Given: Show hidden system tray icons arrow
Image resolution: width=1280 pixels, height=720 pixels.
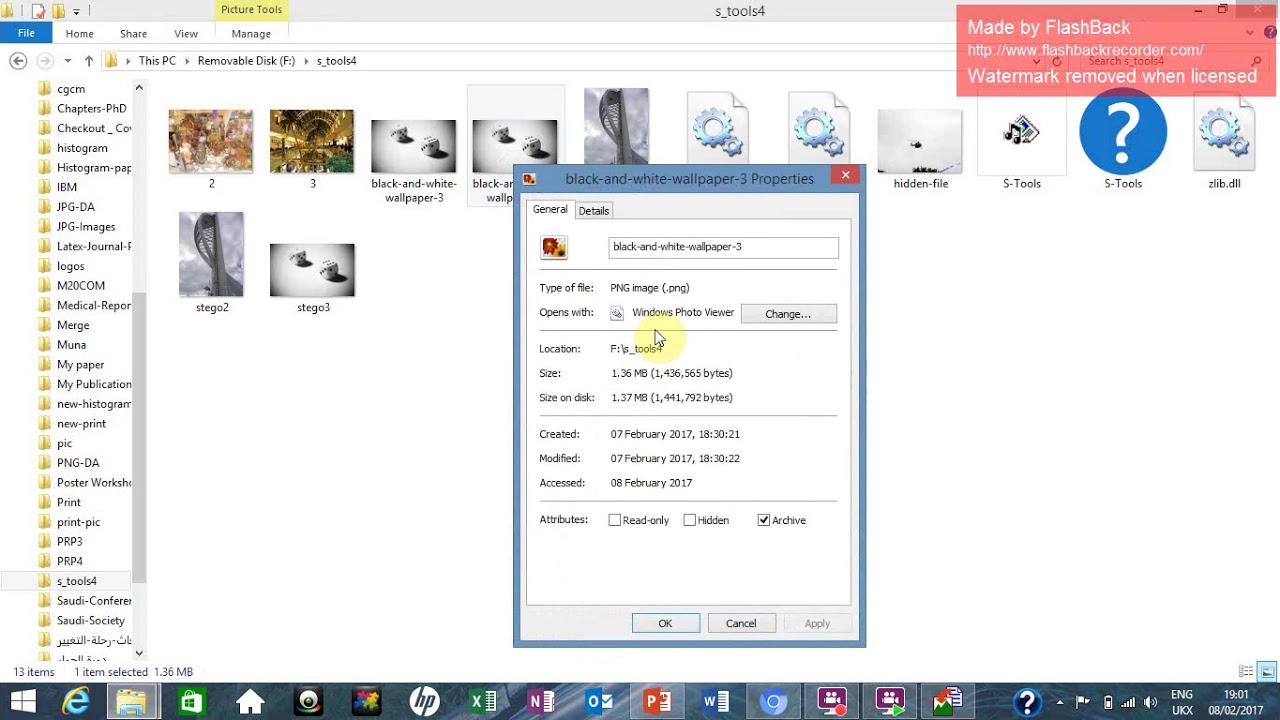Looking at the screenshot, I should tap(1061, 702).
